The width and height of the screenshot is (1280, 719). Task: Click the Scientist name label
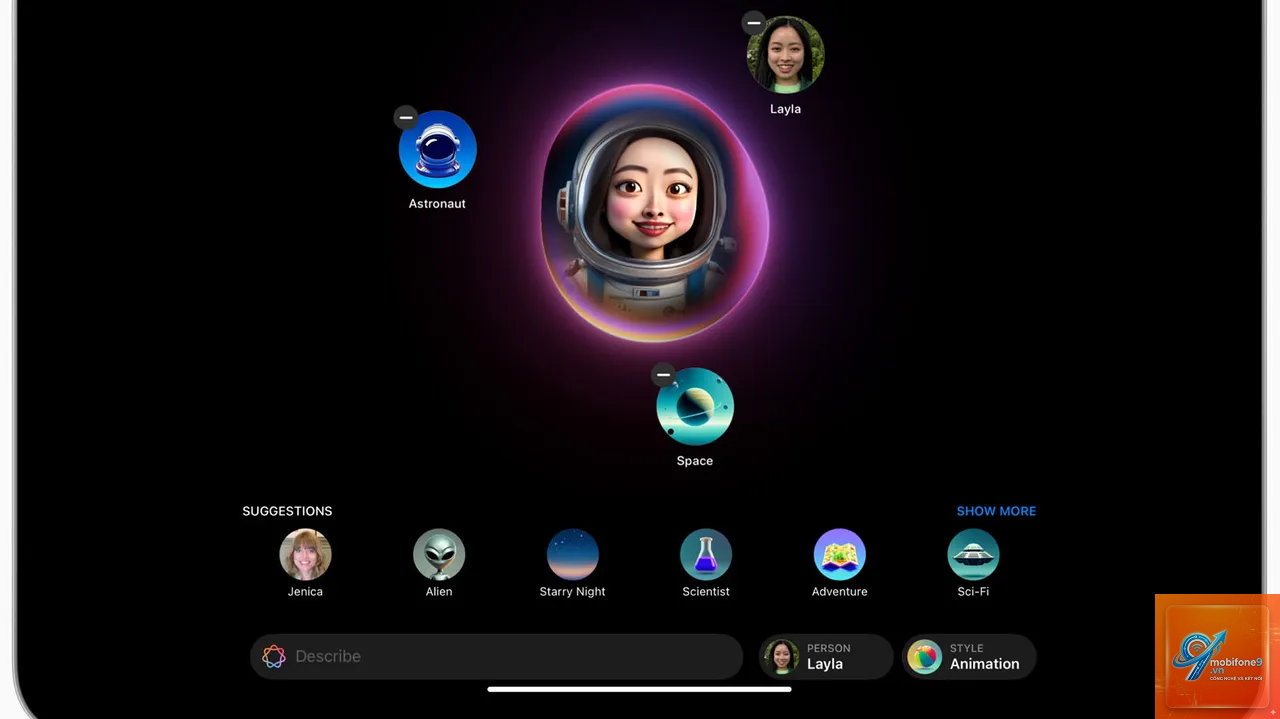[706, 592]
